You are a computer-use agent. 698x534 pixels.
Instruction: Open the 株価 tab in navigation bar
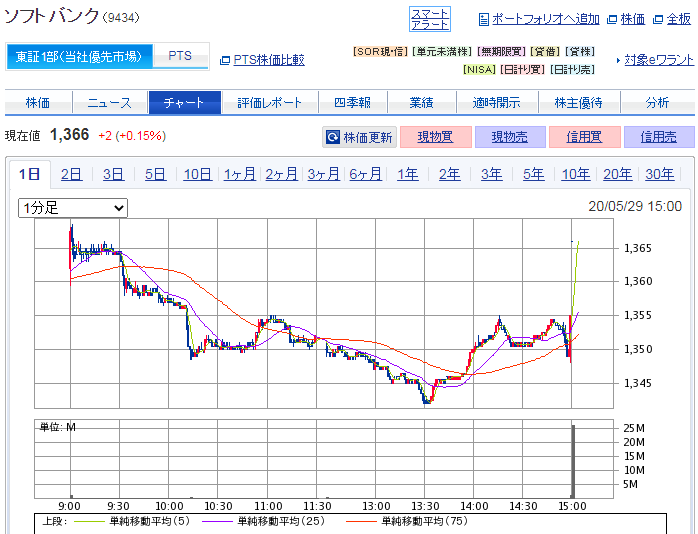point(38,103)
